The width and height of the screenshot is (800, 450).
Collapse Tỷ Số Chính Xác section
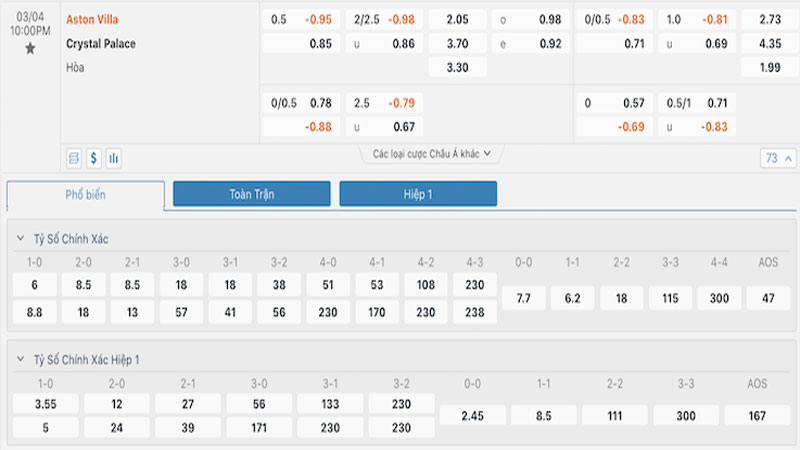(20, 238)
